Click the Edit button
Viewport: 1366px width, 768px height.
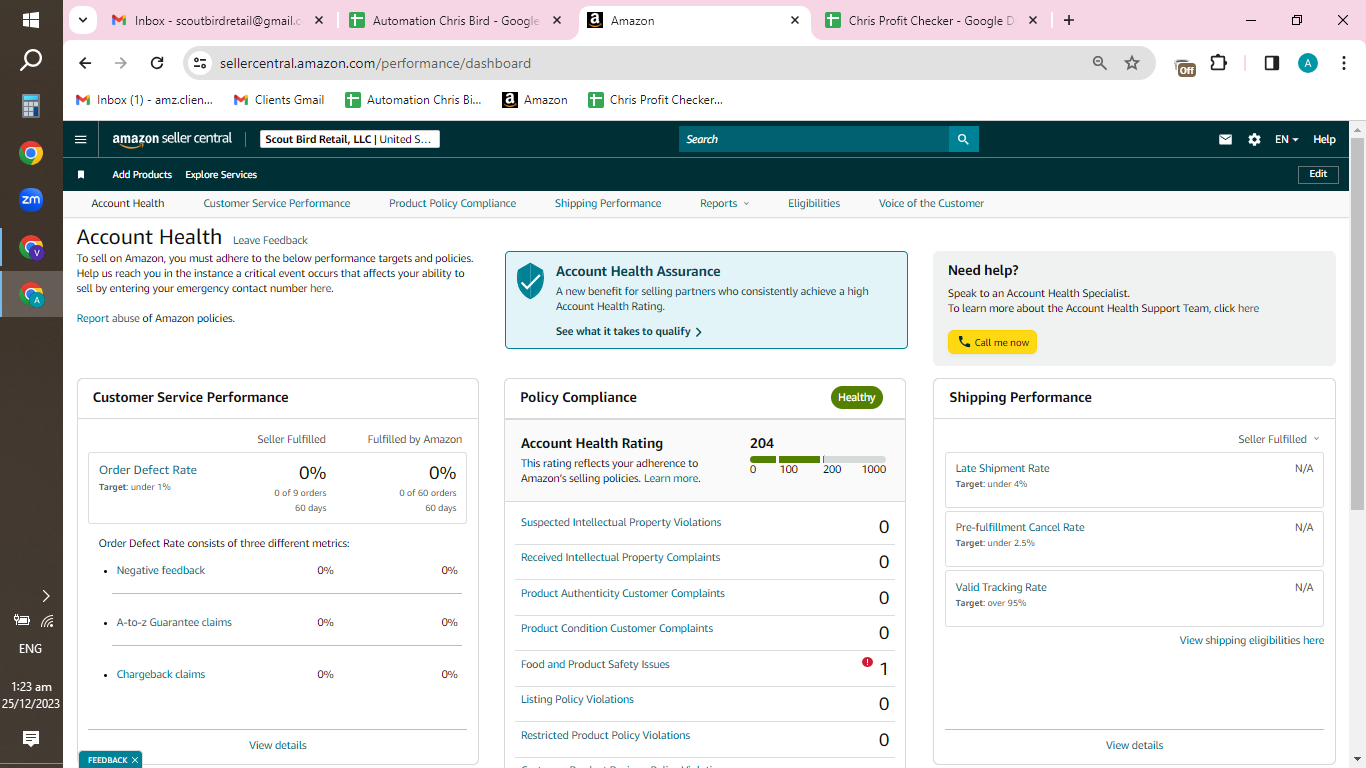1318,174
